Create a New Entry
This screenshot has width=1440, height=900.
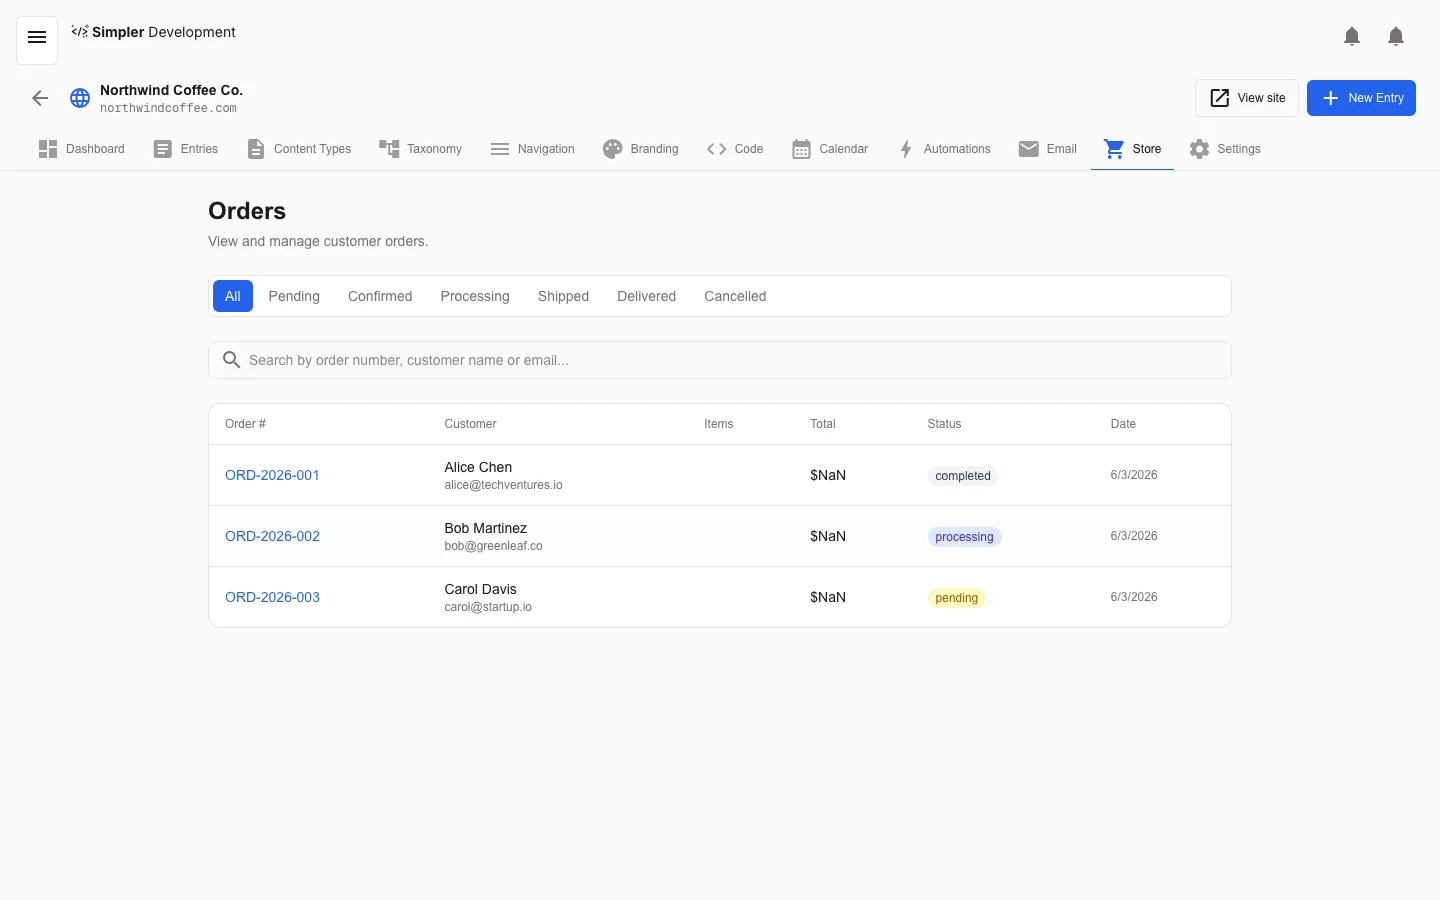coord(1361,98)
